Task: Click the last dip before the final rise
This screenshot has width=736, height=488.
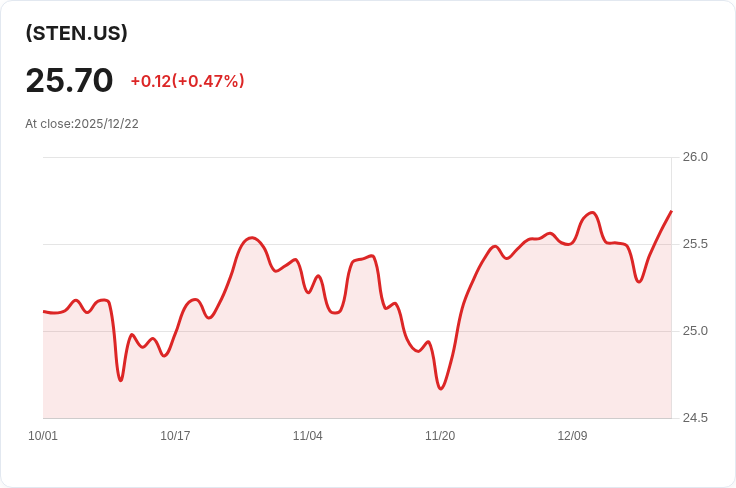Action: tap(639, 281)
